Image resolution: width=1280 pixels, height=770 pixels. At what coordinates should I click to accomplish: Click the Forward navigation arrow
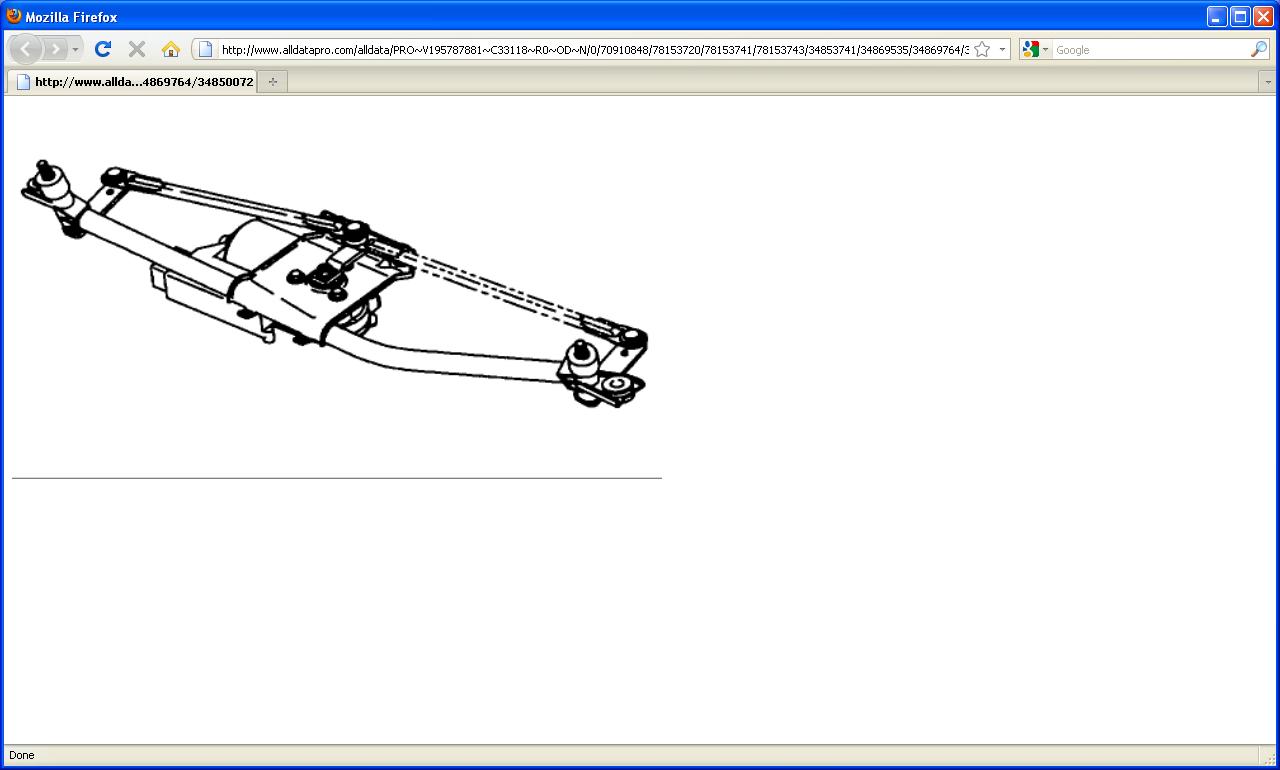click(56, 49)
